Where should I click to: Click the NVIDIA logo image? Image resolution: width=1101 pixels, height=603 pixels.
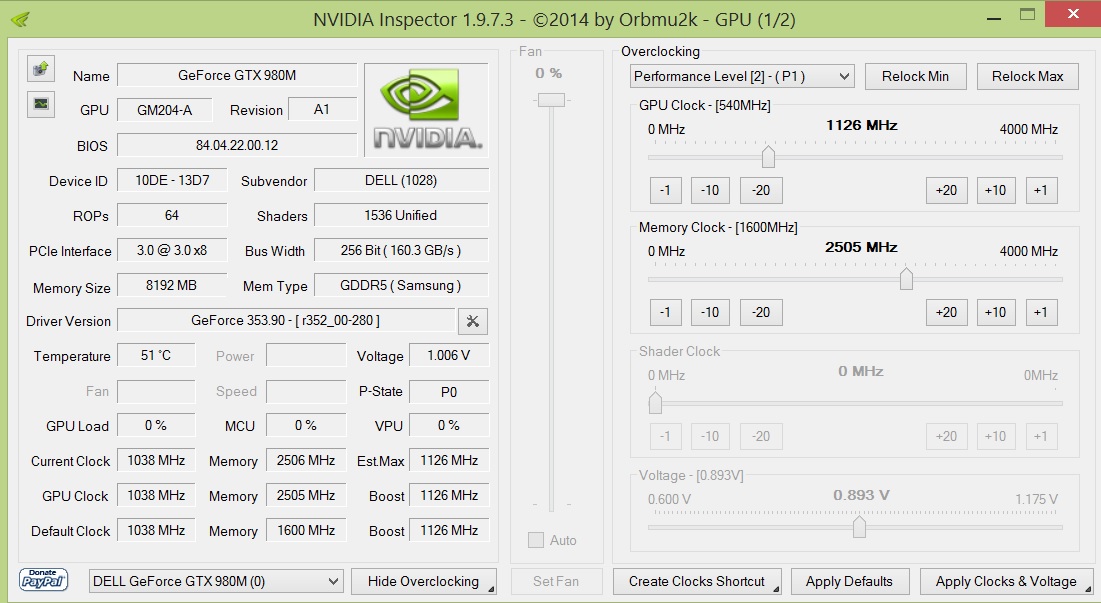click(x=426, y=110)
